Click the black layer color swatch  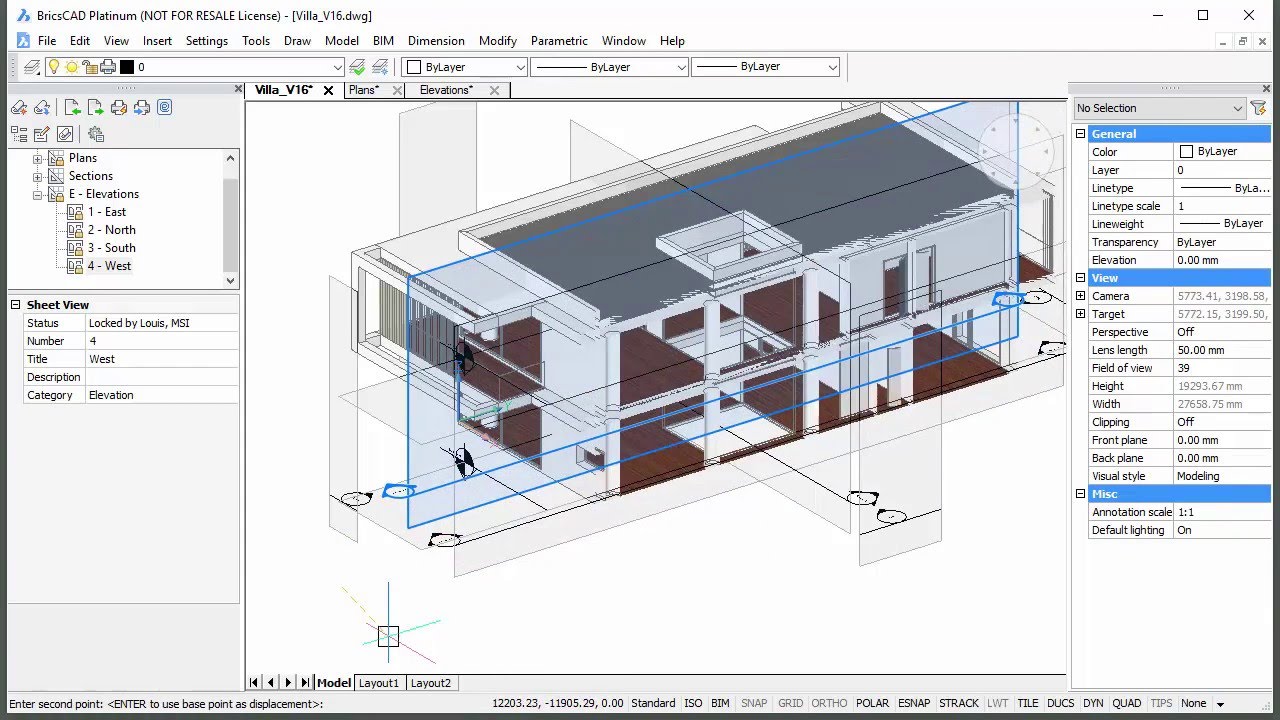pos(127,67)
